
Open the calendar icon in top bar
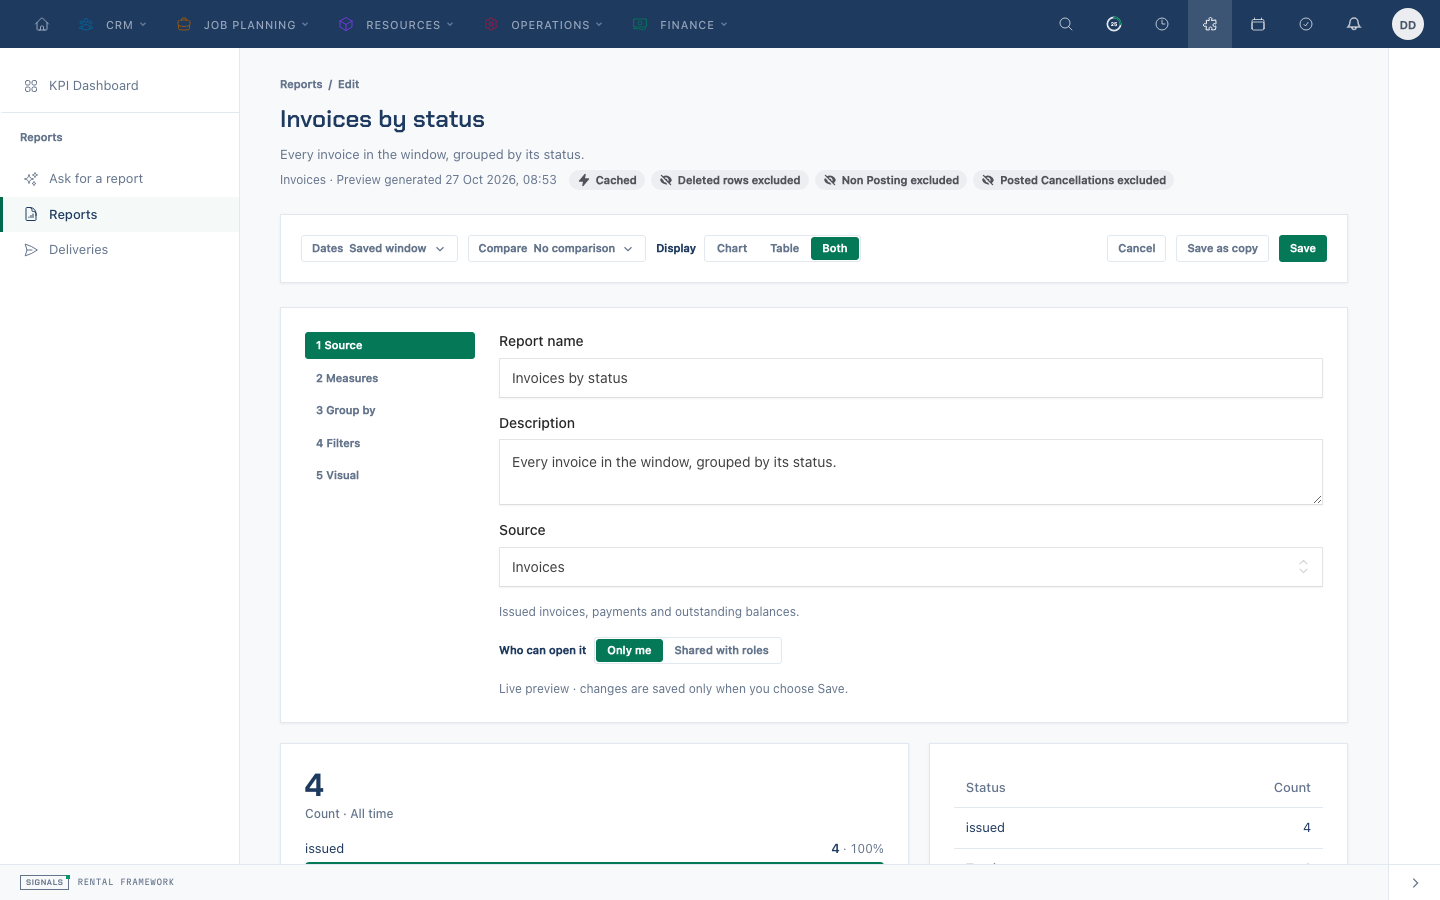point(1258,24)
